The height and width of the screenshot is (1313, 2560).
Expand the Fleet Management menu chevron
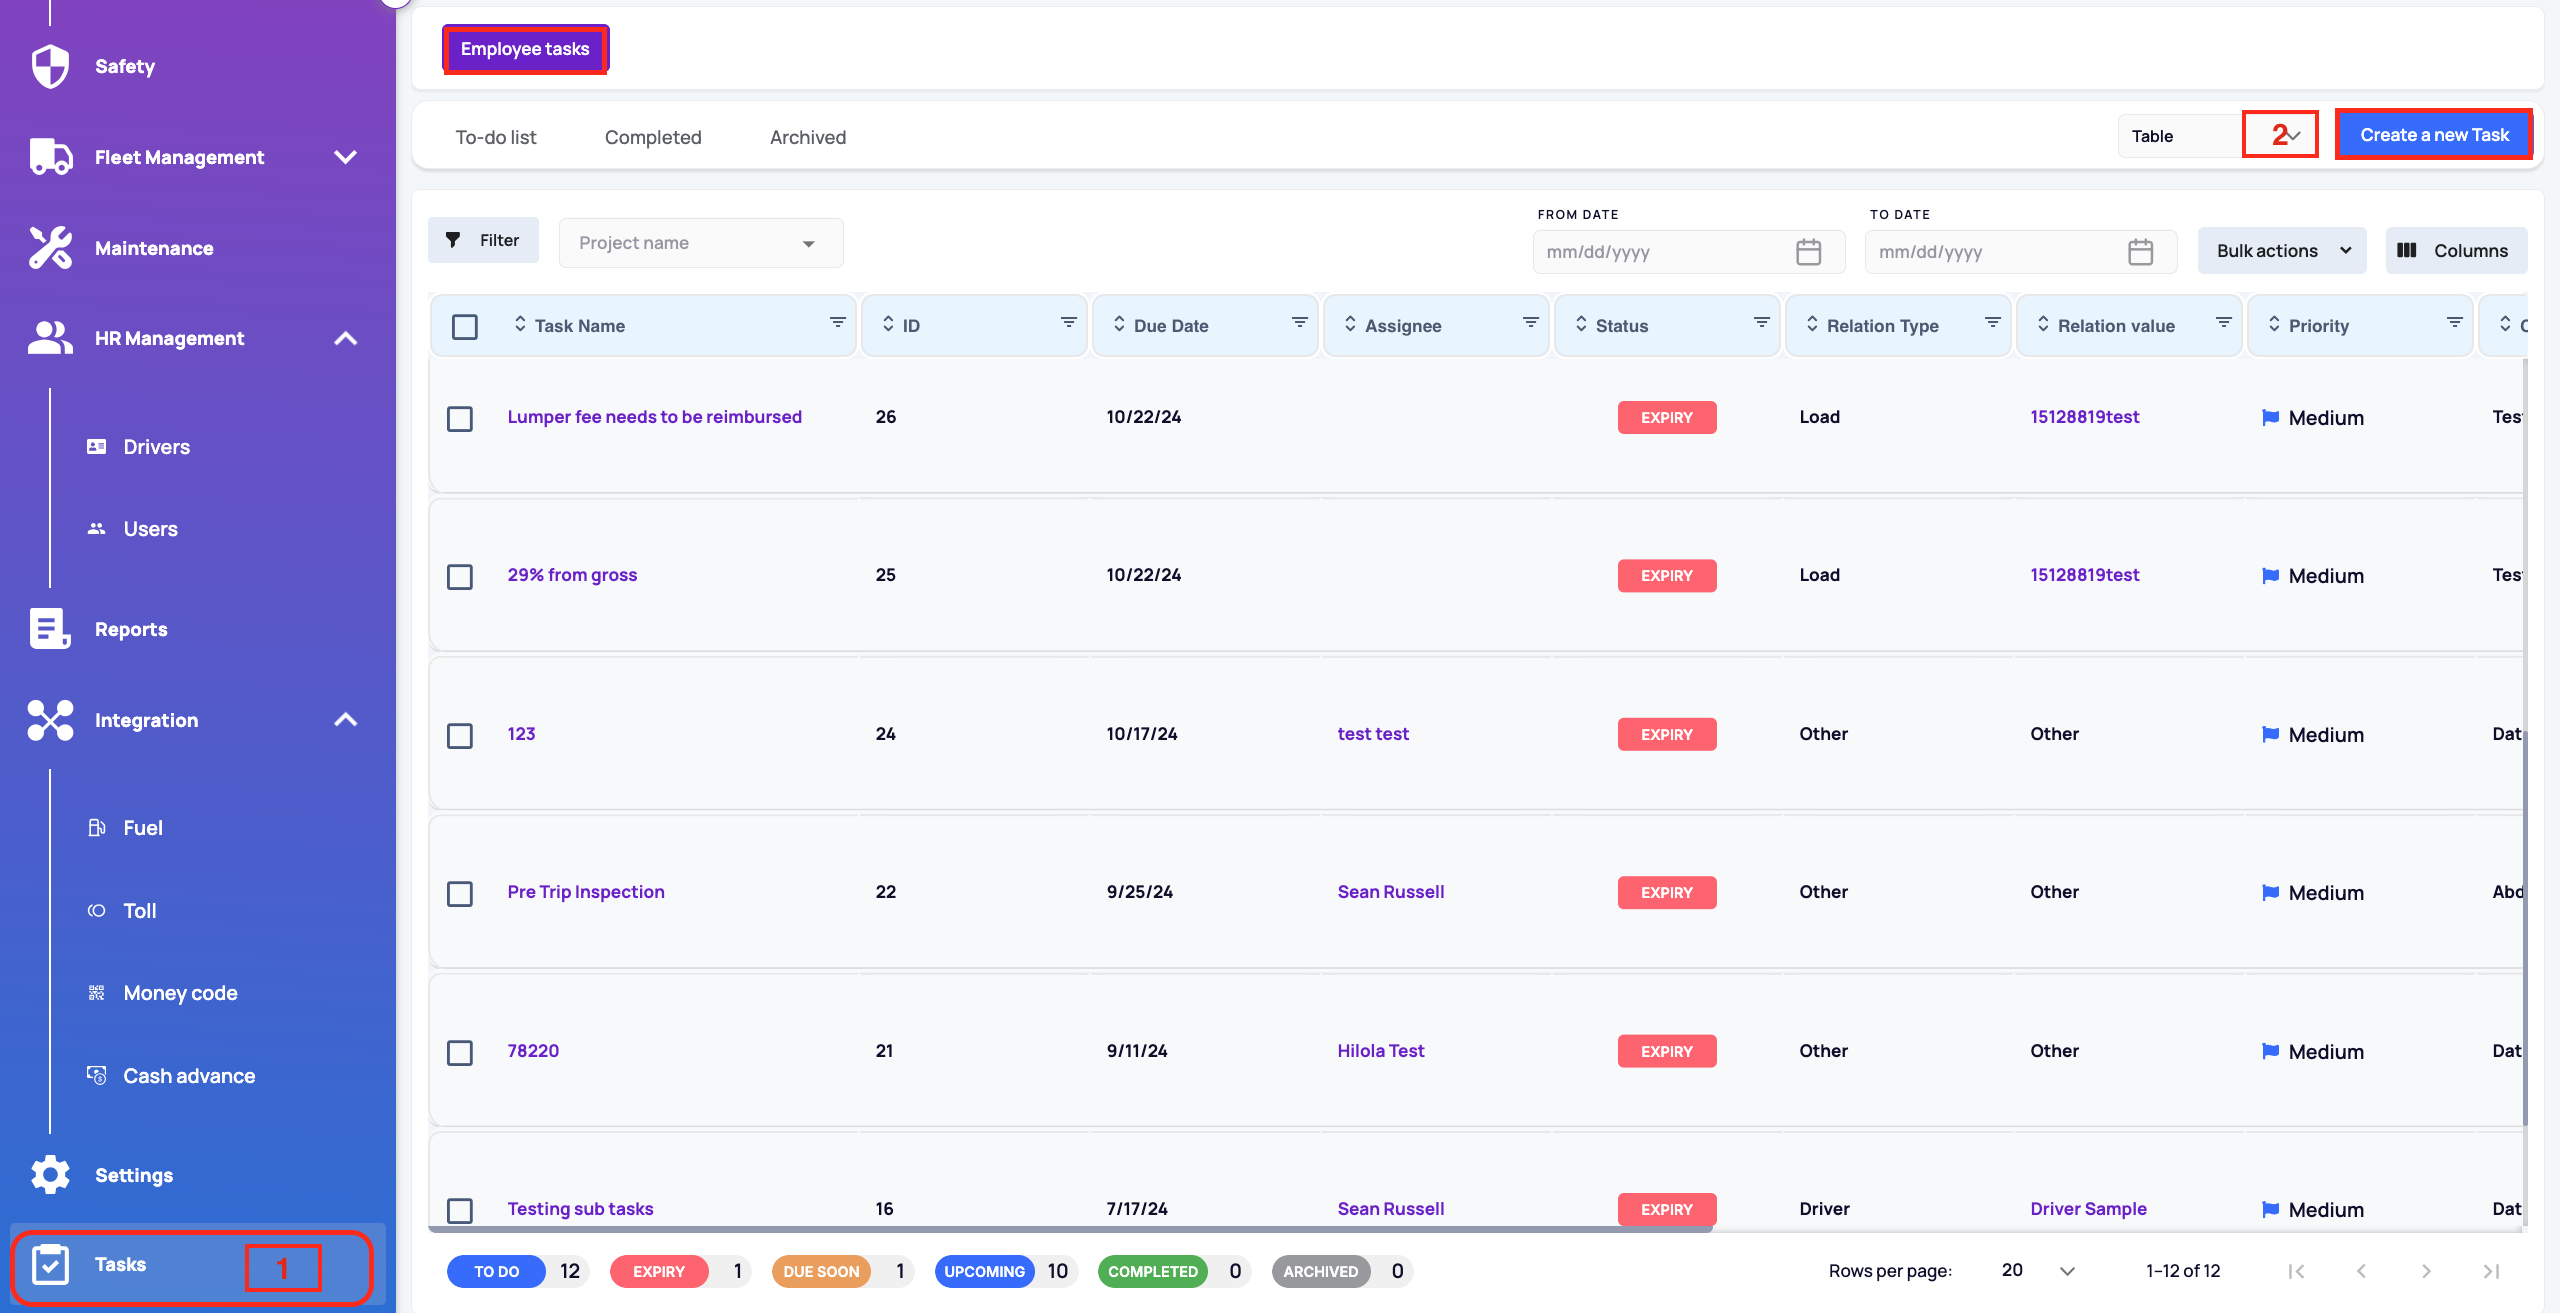(x=345, y=157)
